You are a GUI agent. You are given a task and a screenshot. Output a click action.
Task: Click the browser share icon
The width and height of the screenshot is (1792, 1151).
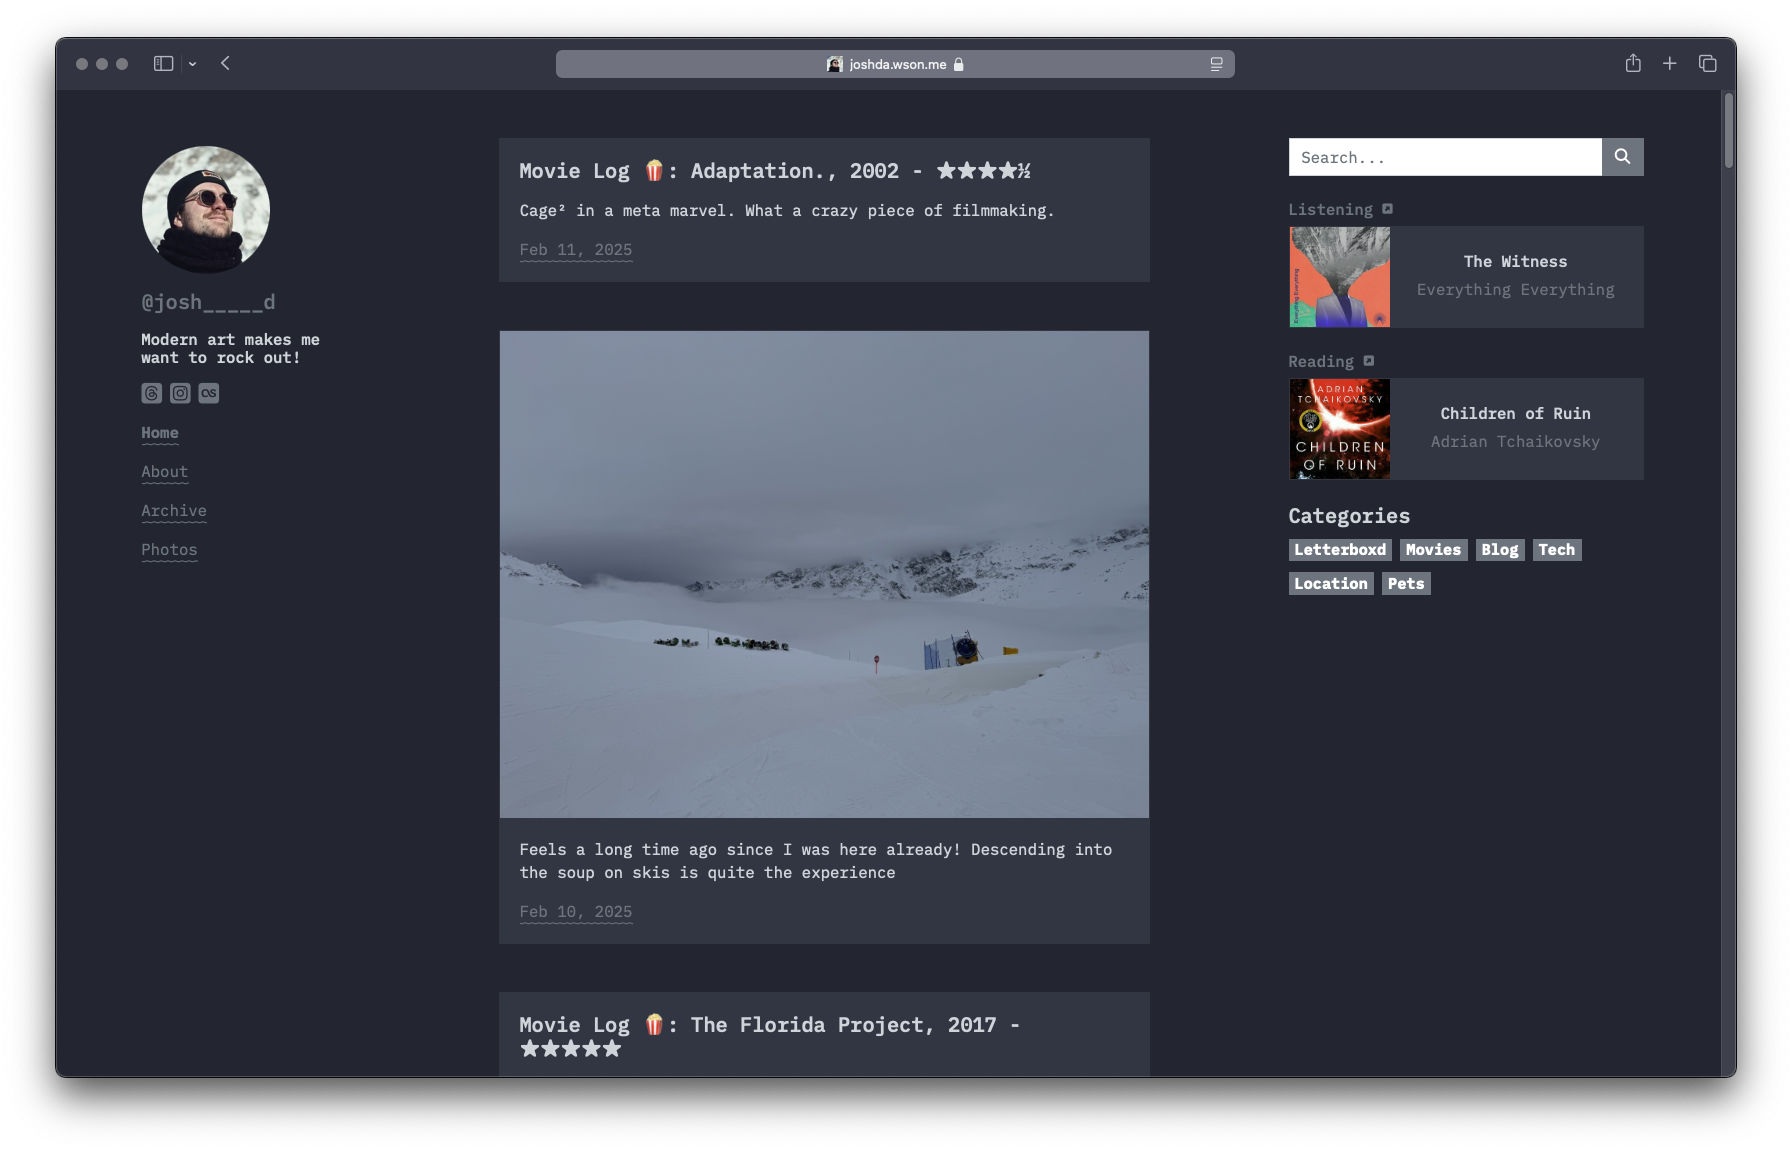click(x=1633, y=63)
